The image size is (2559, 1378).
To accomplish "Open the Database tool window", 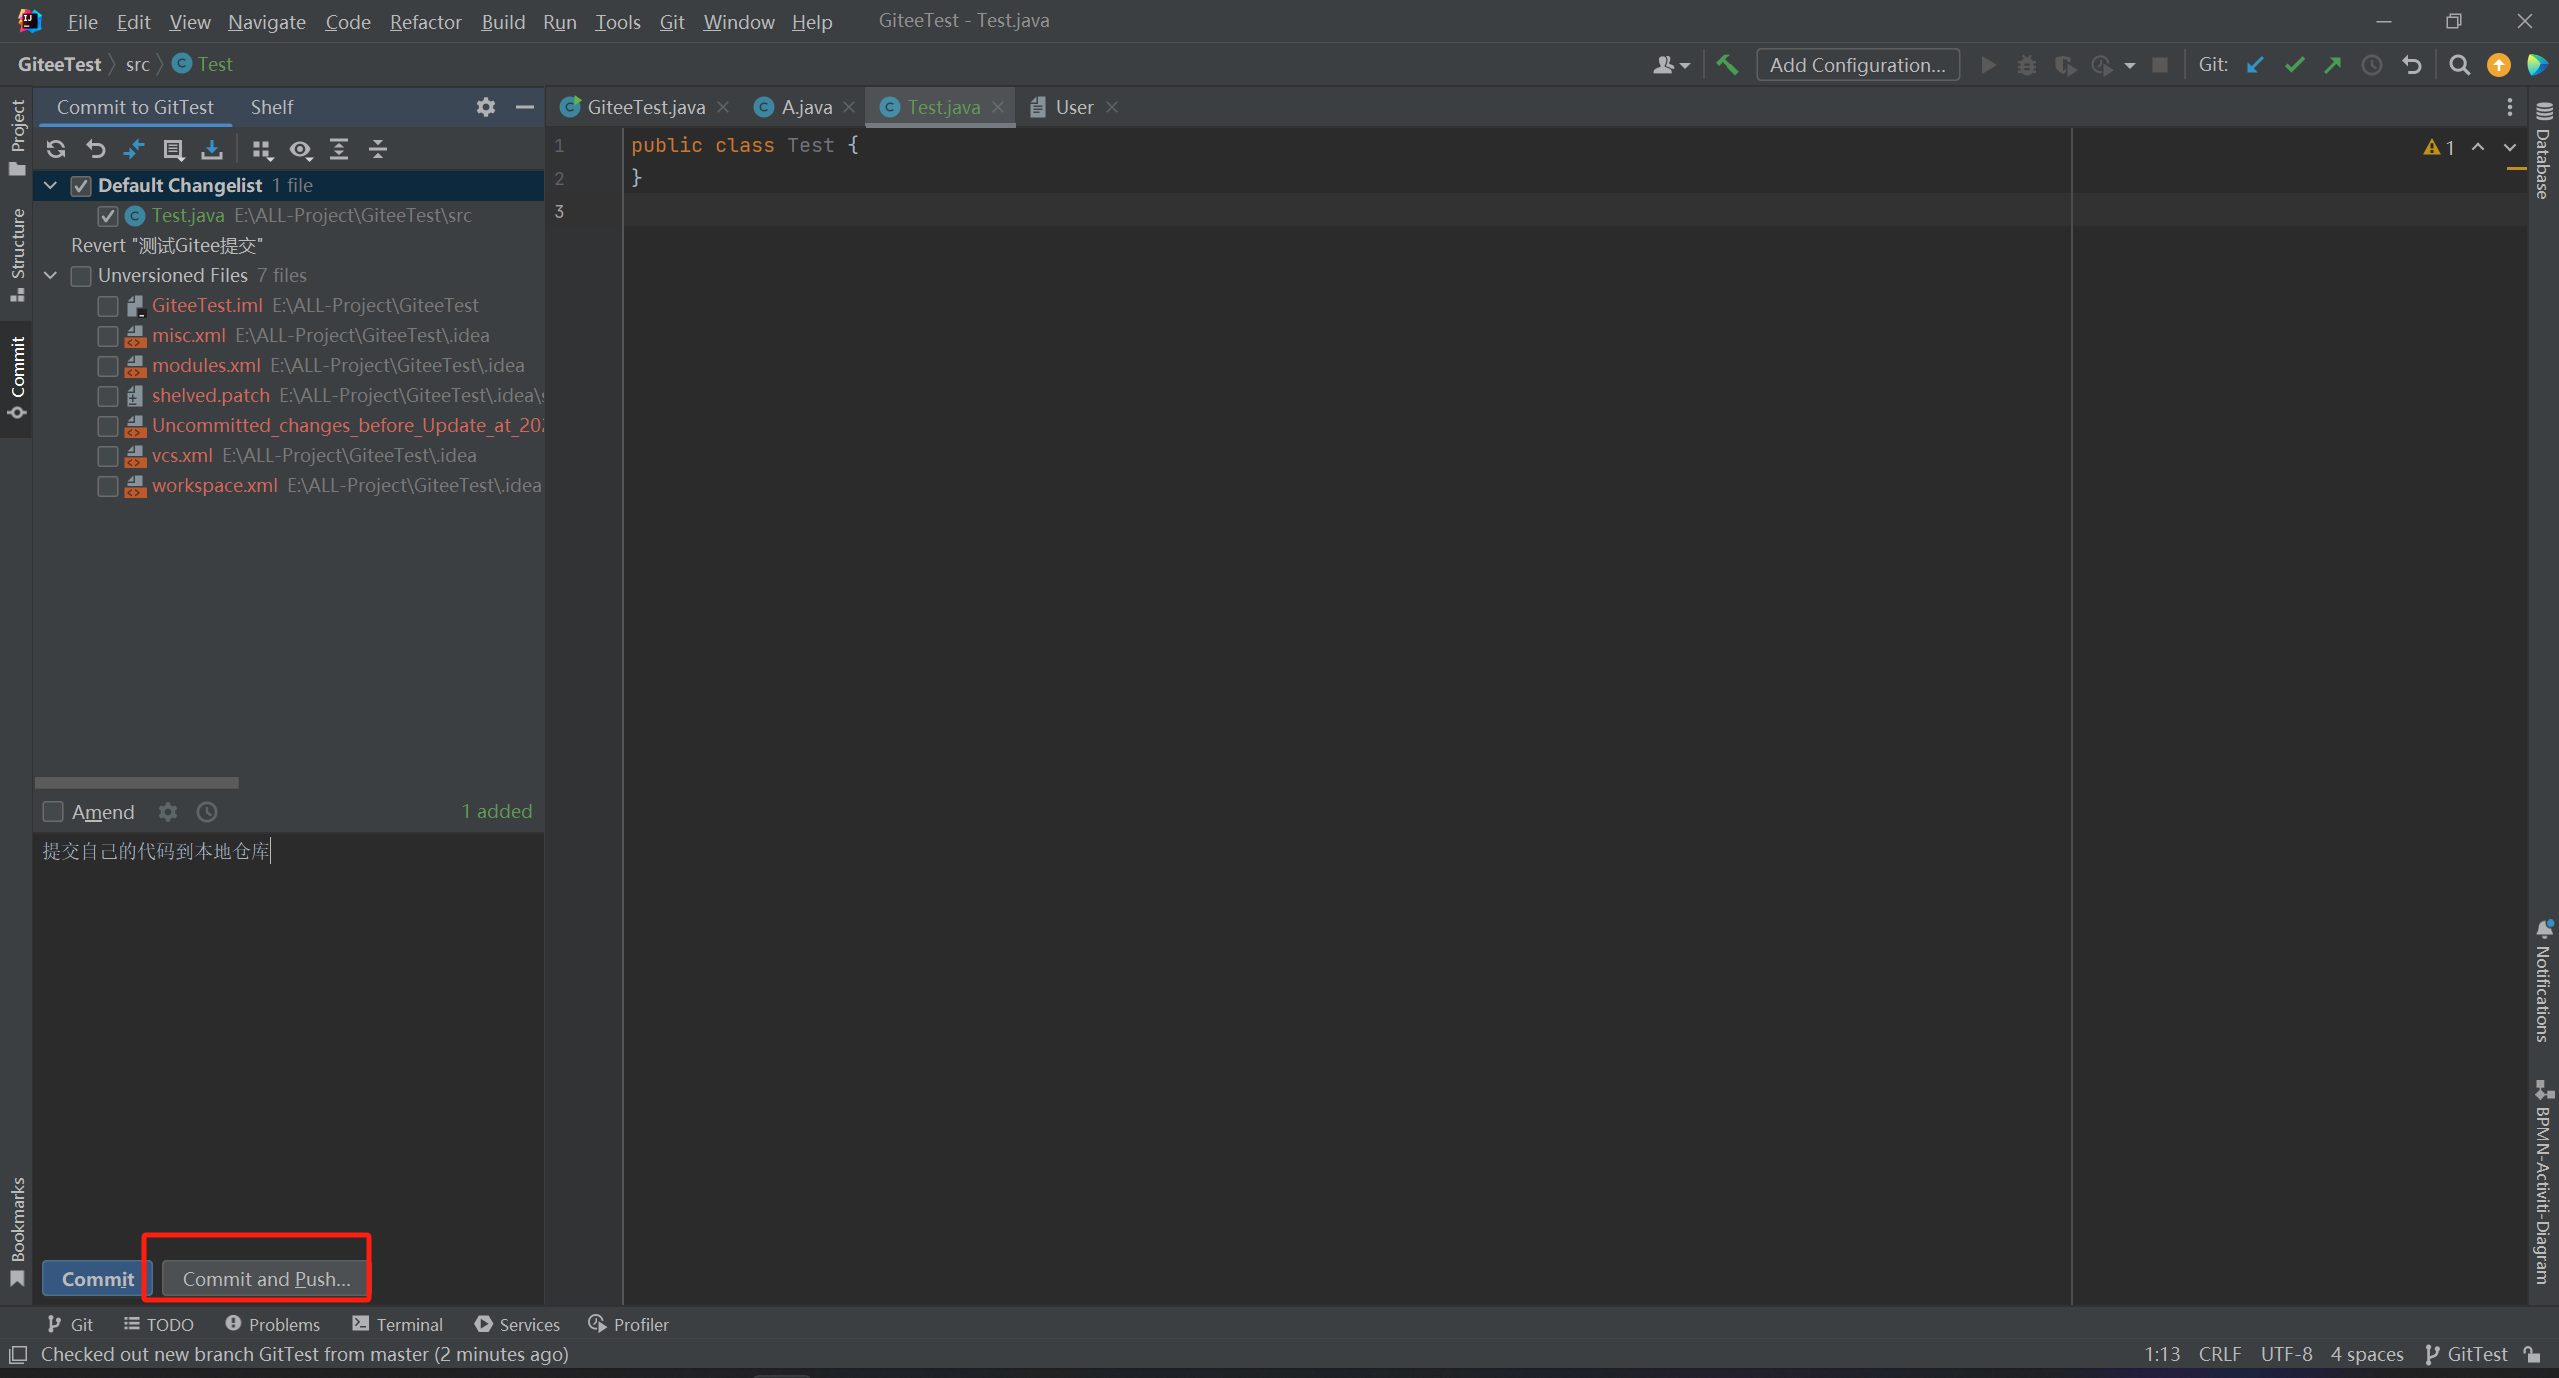I will coord(2544,150).
